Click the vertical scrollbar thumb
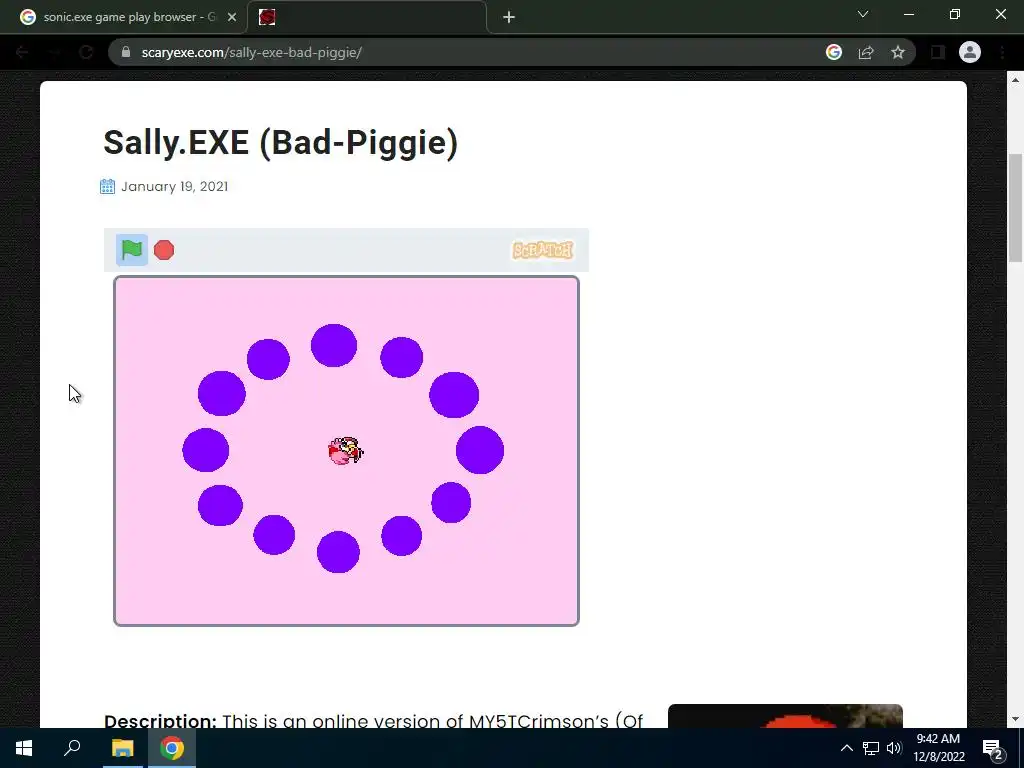 pyautogui.click(x=1016, y=208)
